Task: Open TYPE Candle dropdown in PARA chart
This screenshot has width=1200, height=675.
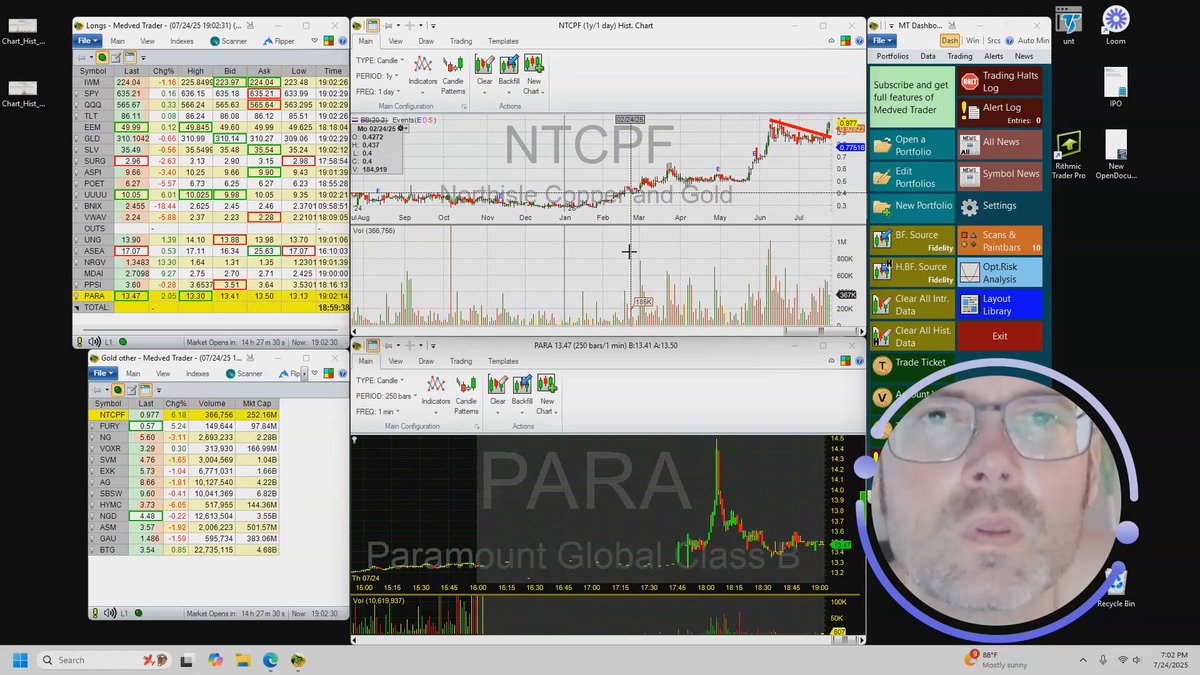Action: 381,381
